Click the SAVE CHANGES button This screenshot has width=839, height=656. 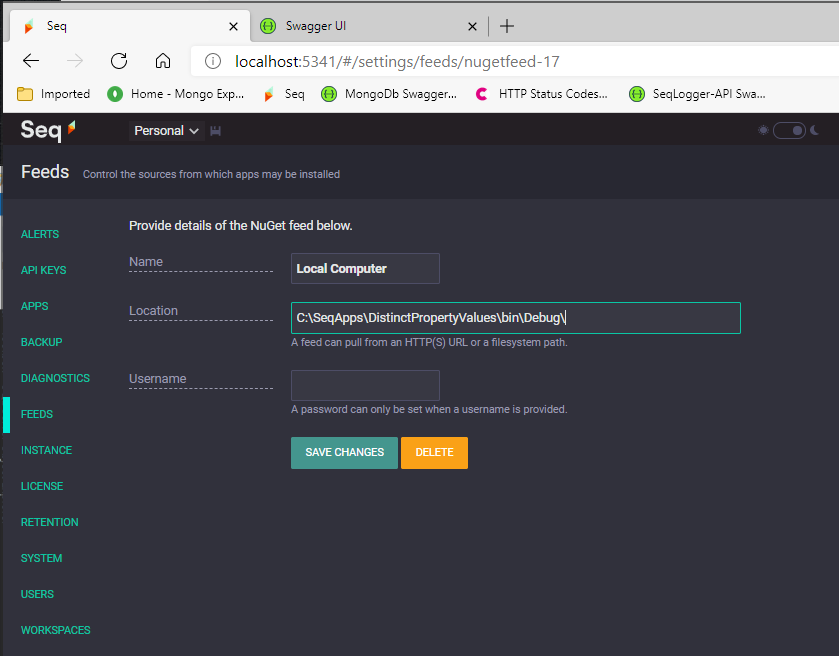345,453
